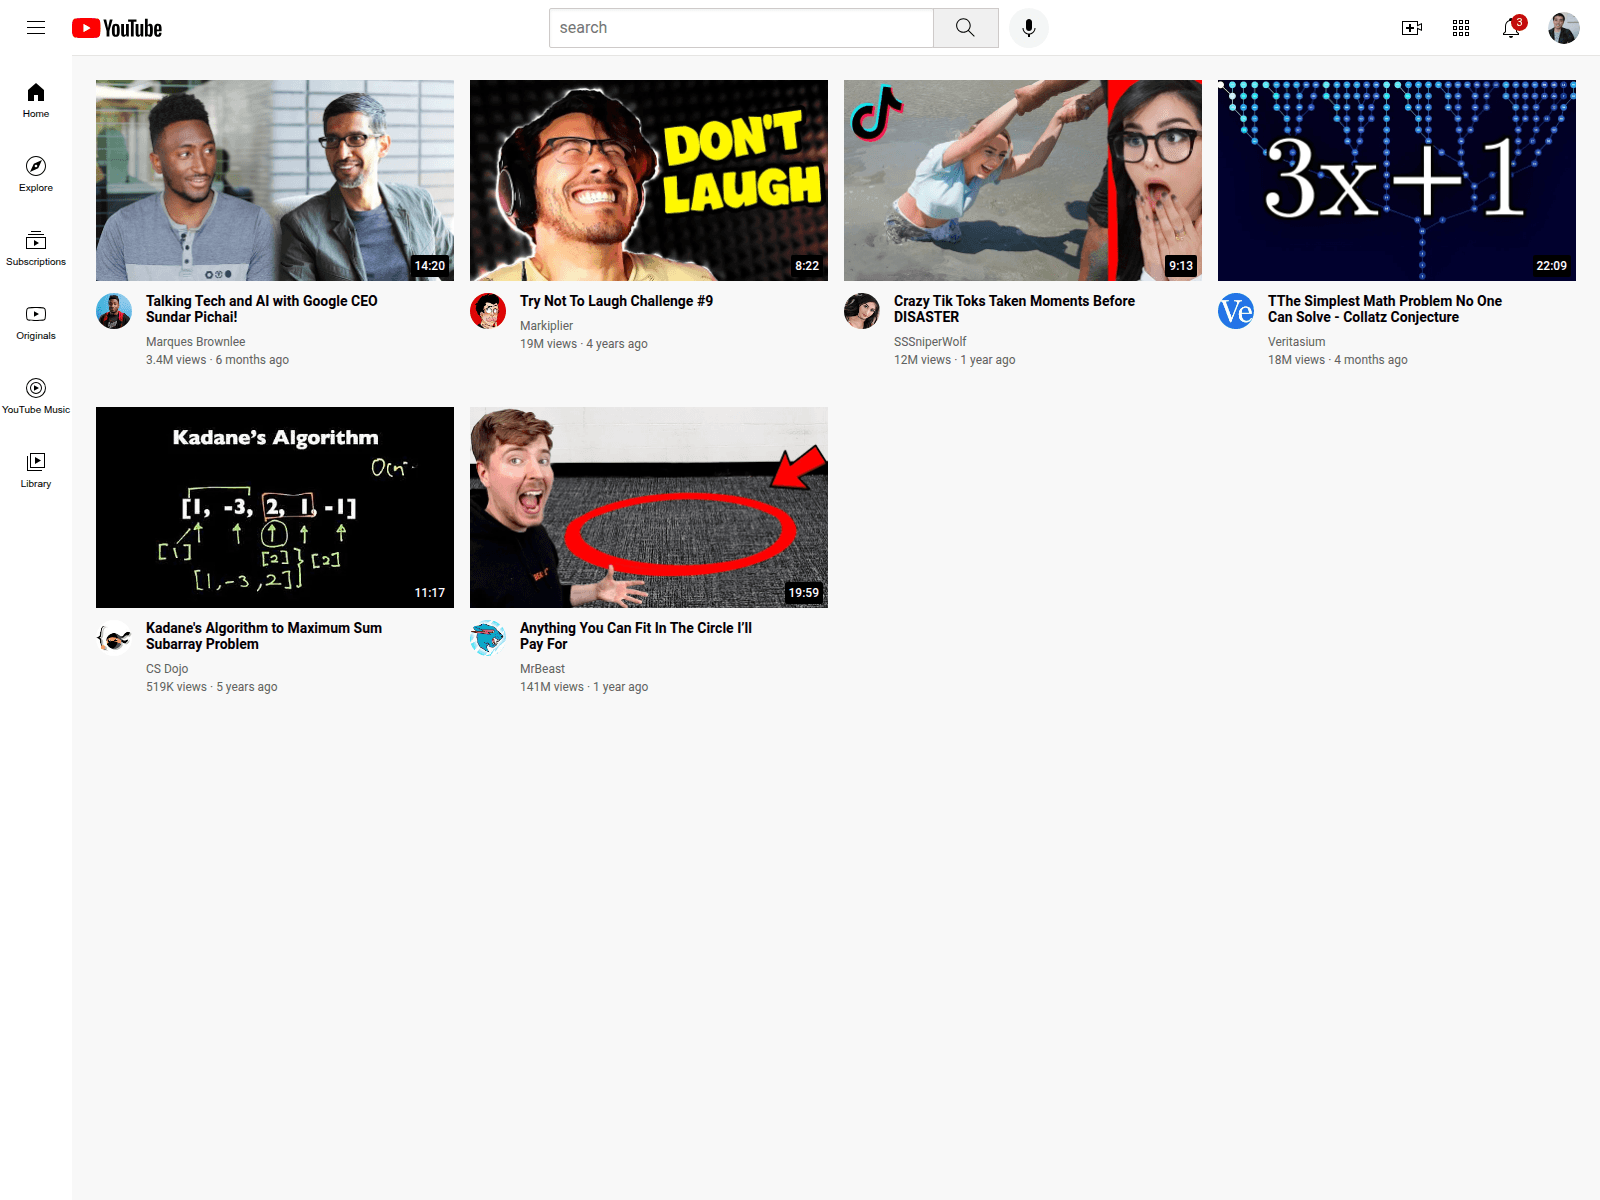The width and height of the screenshot is (1600, 1200).
Task: Start voice search with microphone icon
Action: tap(1028, 28)
